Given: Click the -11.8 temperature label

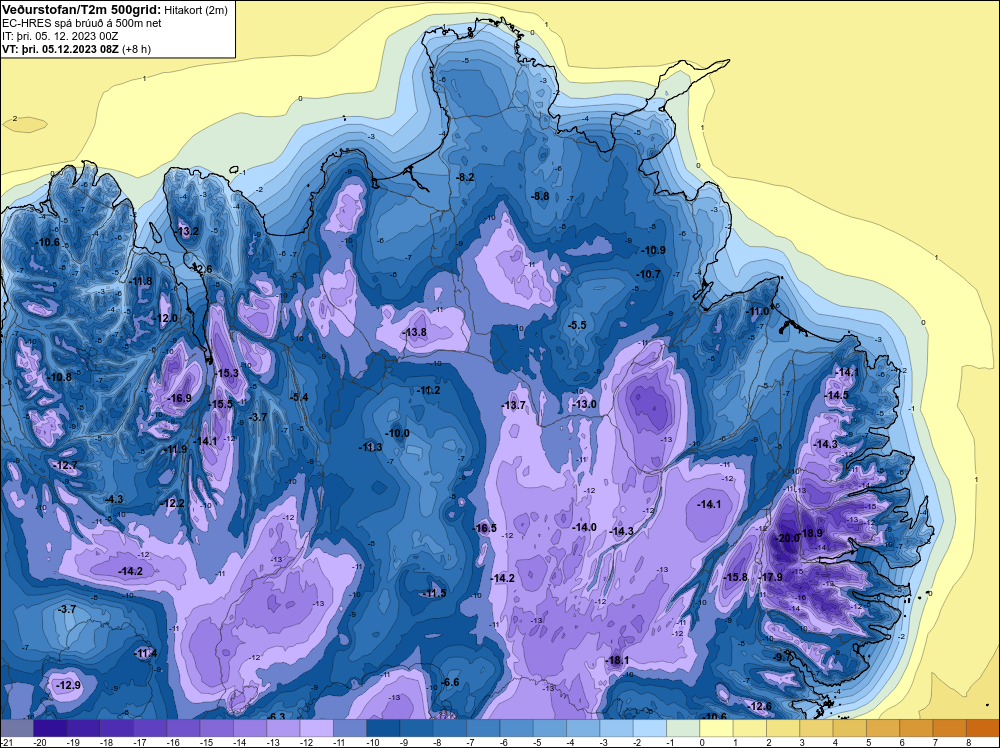Looking at the screenshot, I should point(141,281).
